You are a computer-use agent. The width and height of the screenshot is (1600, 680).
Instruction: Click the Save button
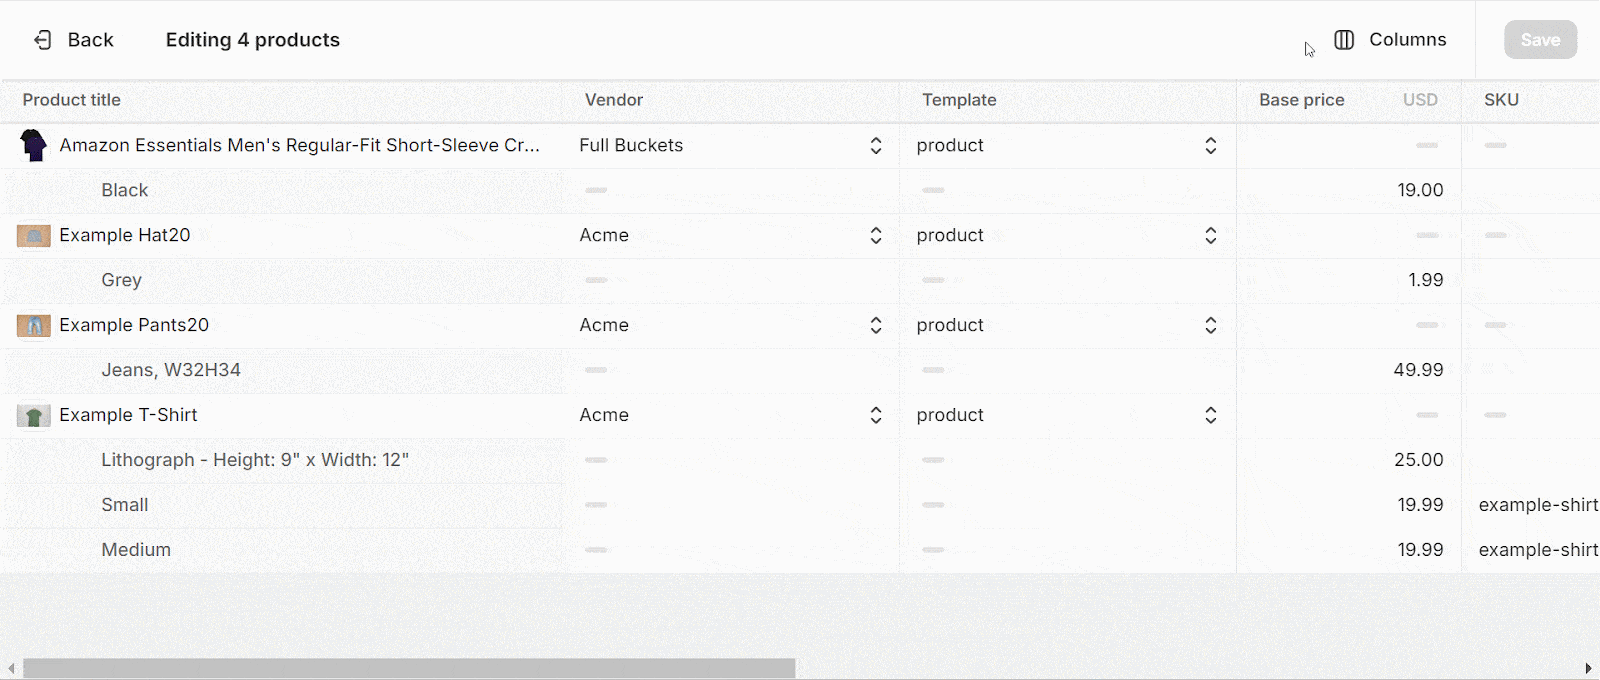coord(1540,40)
